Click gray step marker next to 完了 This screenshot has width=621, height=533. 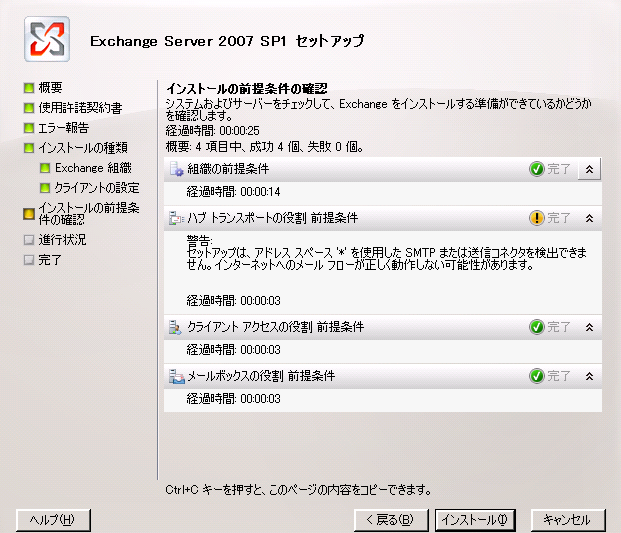click(29, 260)
